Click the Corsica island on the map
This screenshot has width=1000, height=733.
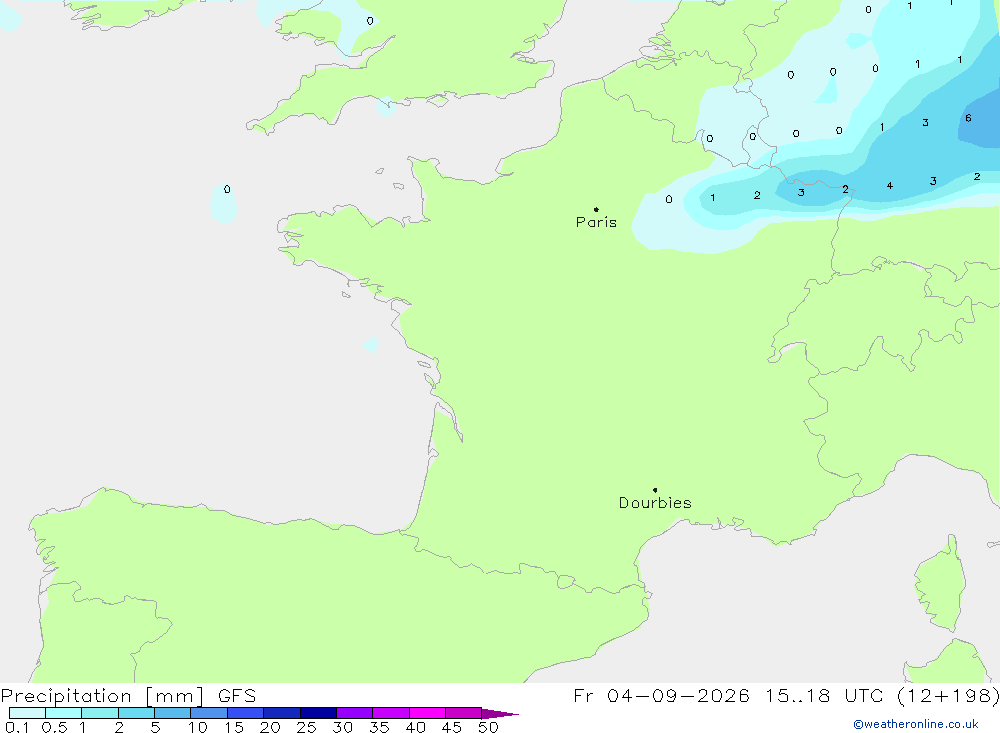(941, 584)
